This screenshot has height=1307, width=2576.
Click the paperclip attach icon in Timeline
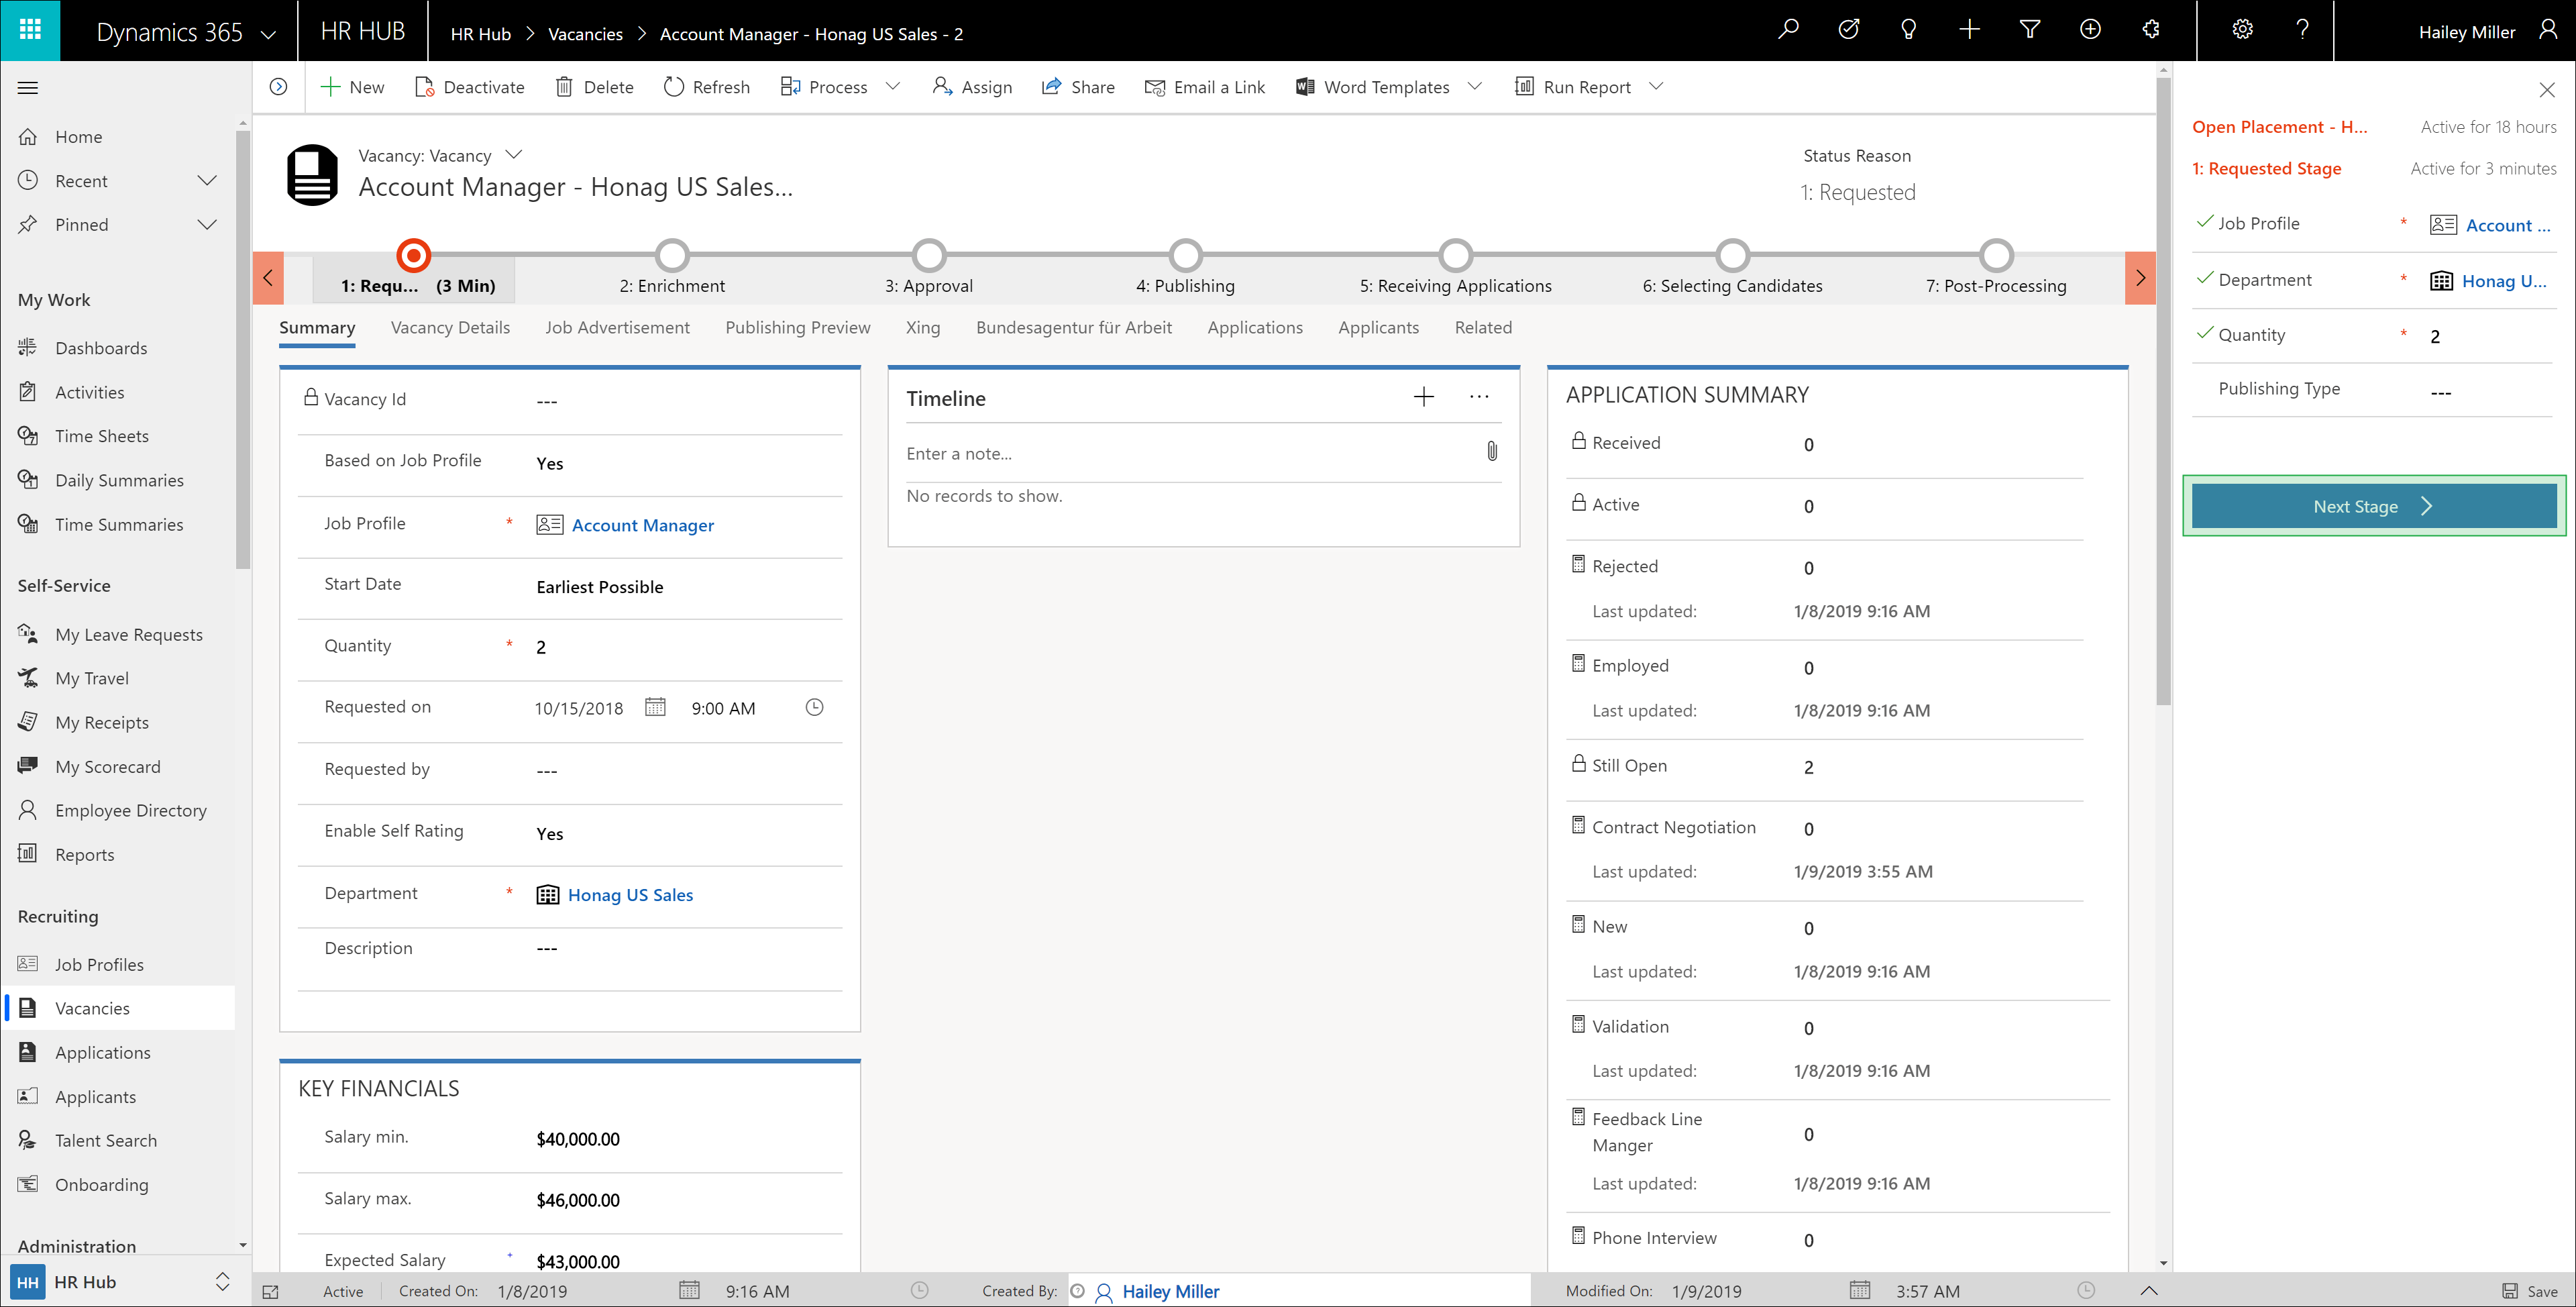click(x=1491, y=452)
